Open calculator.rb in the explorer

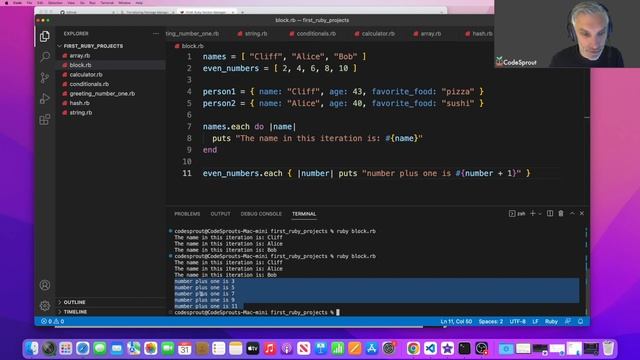(86, 75)
